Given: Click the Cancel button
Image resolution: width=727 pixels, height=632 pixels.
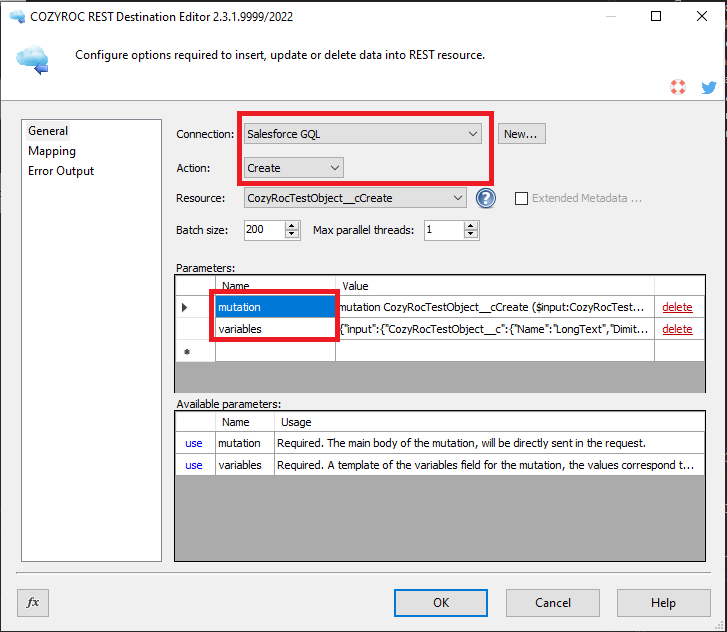Looking at the screenshot, I should pos(553,603).
